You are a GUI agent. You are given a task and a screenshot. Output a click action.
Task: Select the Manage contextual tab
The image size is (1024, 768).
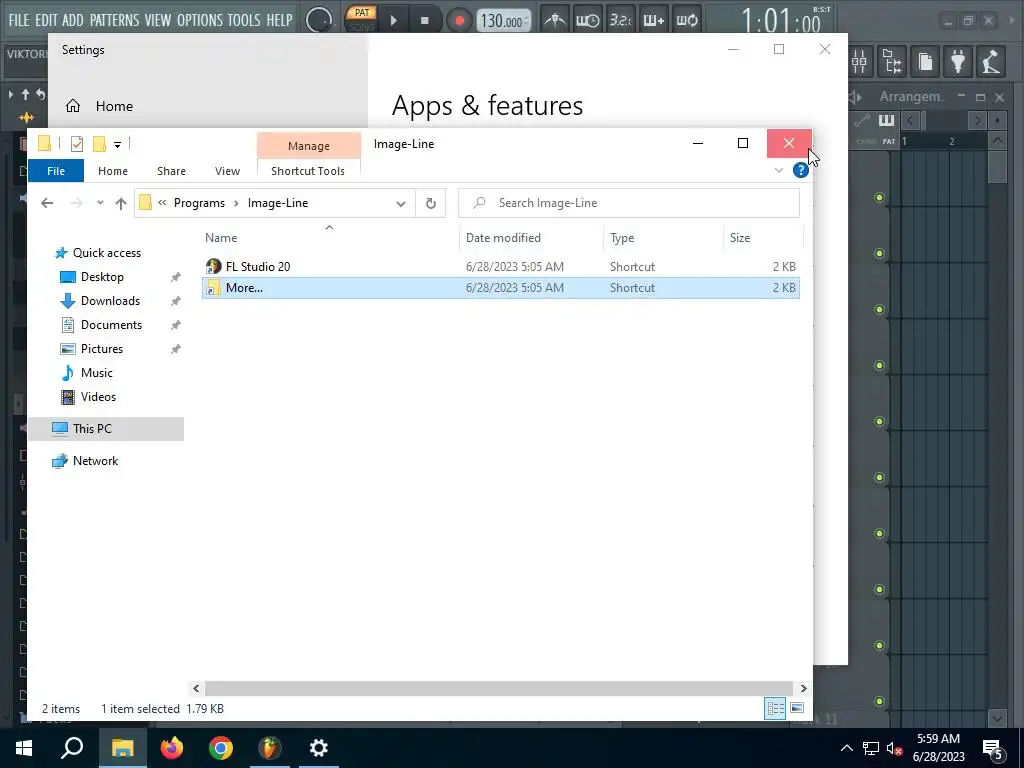tap(309, 146)
